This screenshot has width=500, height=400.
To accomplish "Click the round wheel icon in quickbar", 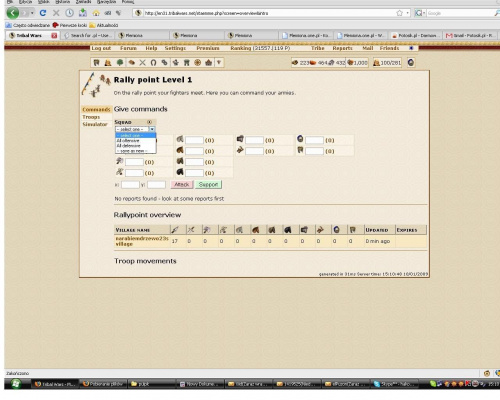I will tap(197, 62).
